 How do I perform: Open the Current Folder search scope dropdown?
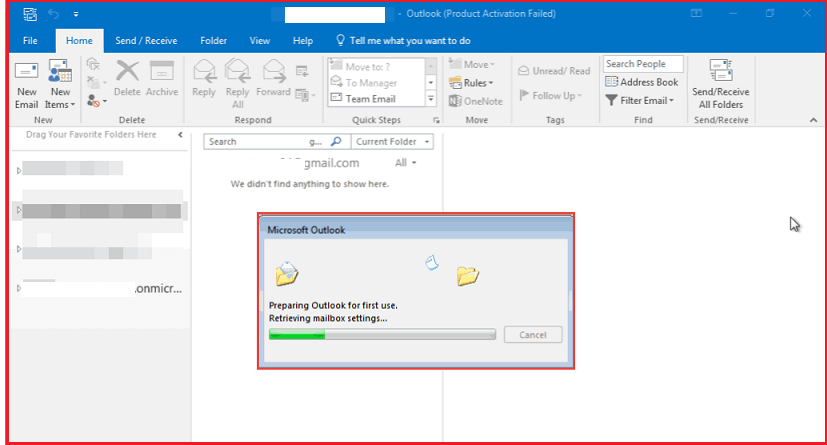click(392, 142)
